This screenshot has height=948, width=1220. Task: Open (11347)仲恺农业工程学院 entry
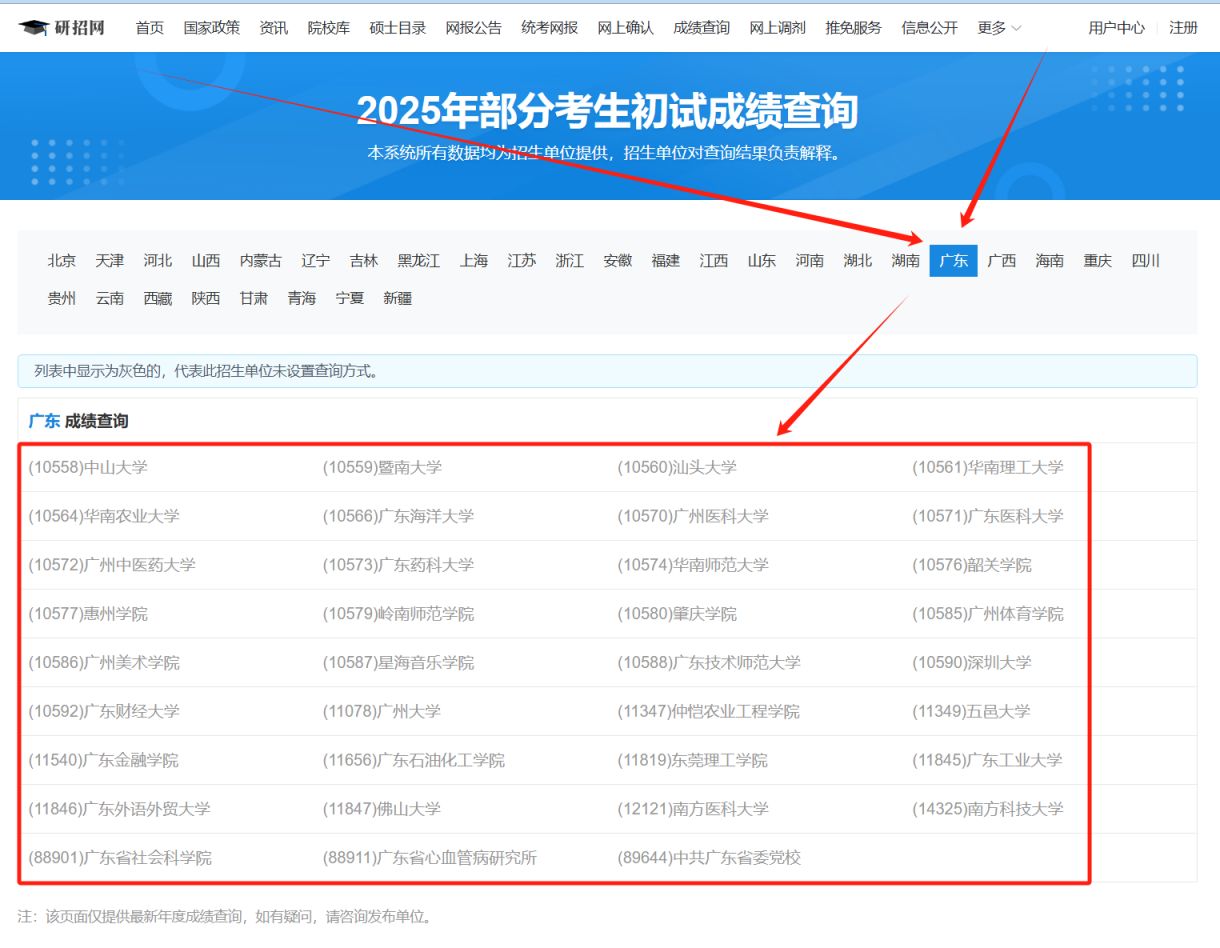[x=709, y=712]
